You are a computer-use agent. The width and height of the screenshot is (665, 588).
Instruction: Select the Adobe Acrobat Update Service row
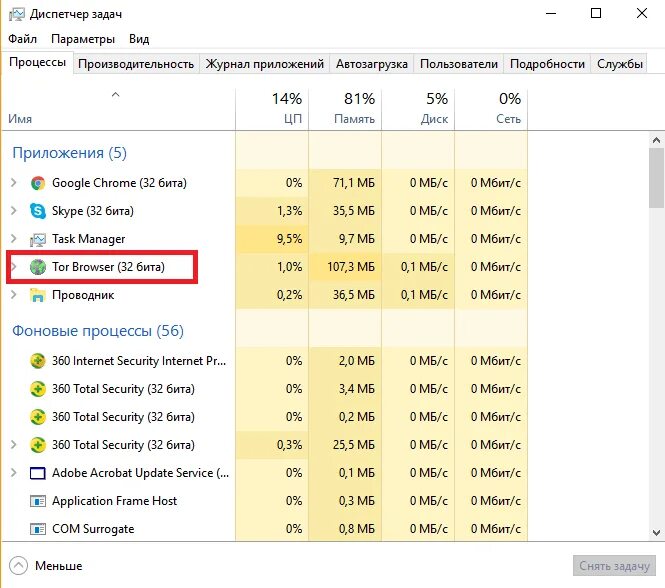point(265,473)
